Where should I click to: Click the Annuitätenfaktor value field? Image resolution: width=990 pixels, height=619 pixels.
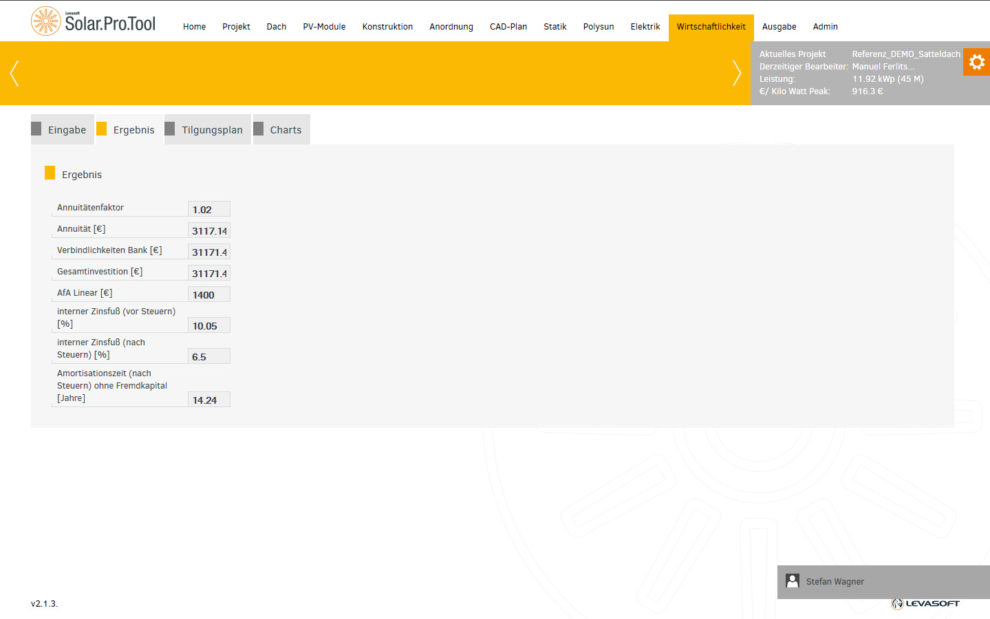tap(209, 209)
